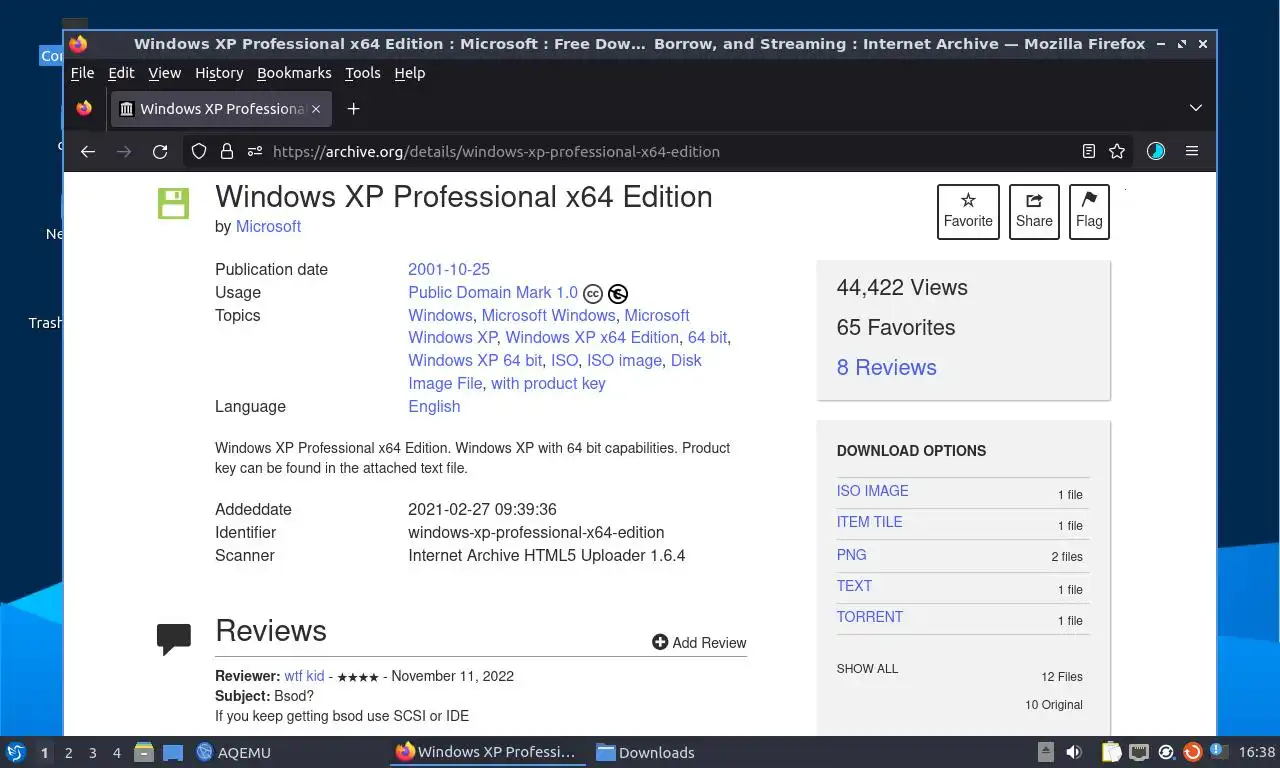1280x768 pixels.
Task: Open the Tools menu
Action: pyautogui.click(x=363, y=73)
